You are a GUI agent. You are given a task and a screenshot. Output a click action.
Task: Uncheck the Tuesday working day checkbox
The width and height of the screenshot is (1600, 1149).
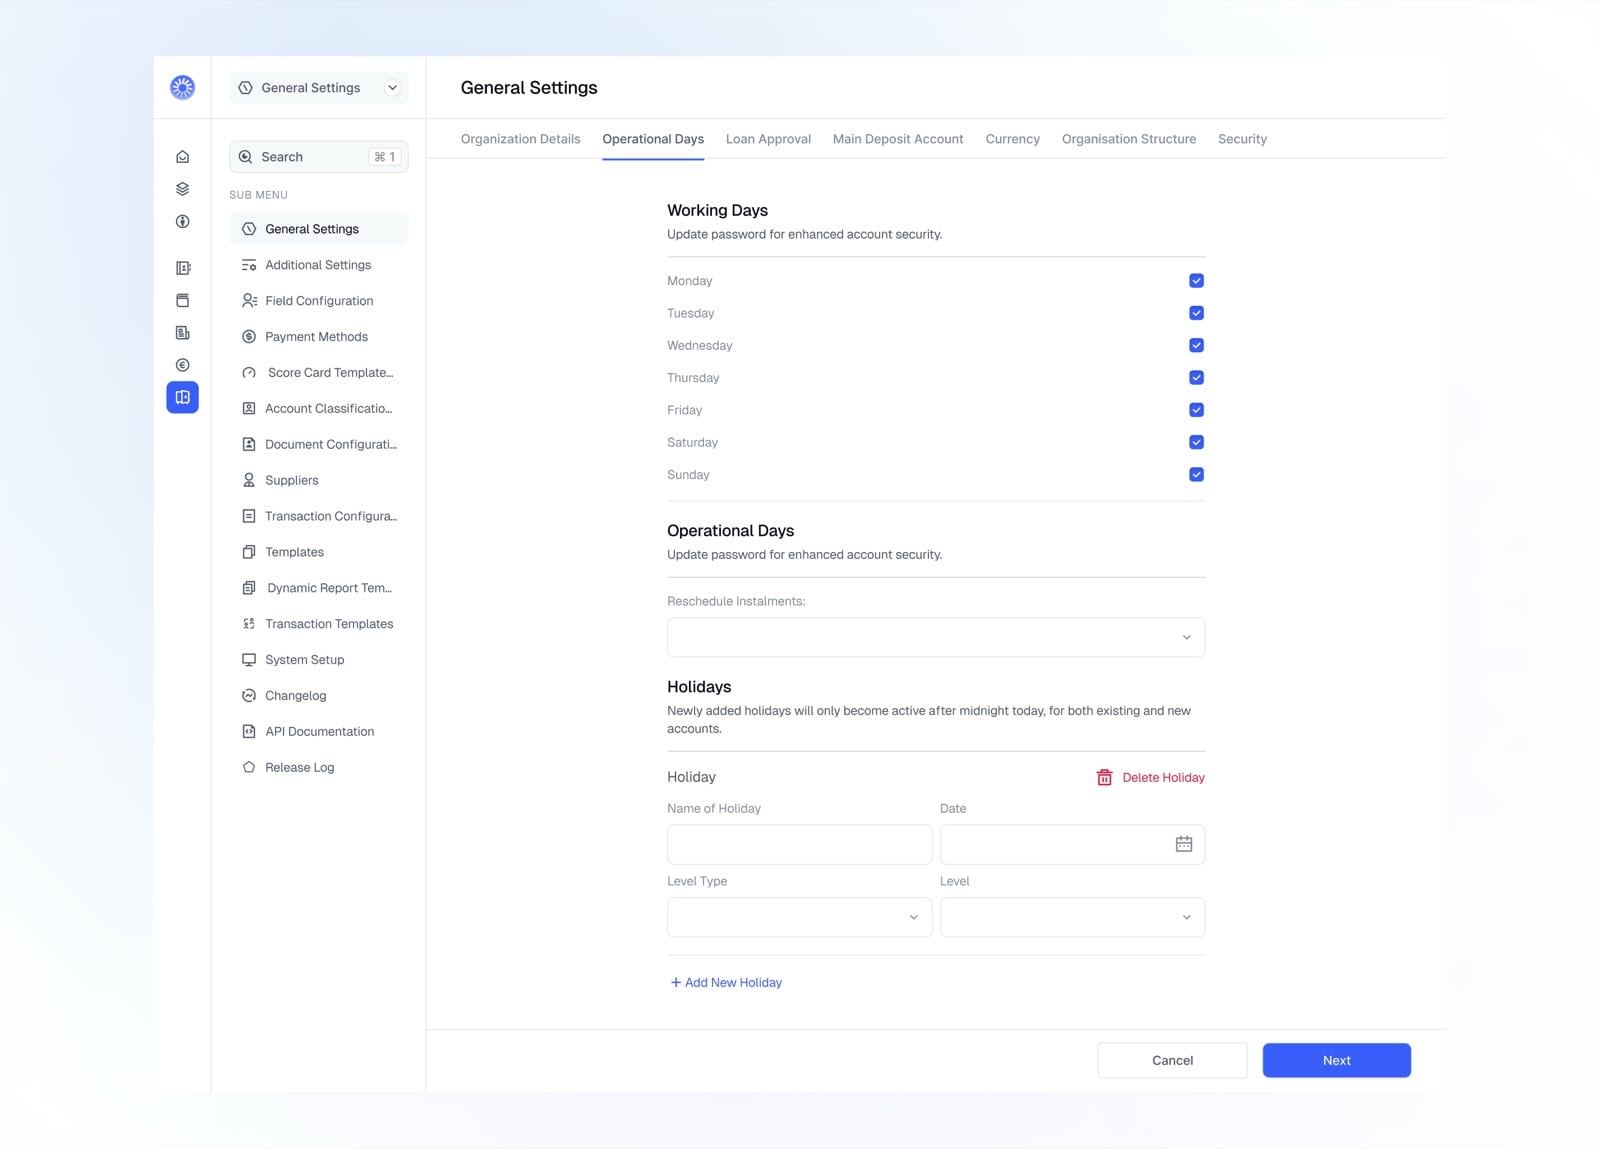1196,313
